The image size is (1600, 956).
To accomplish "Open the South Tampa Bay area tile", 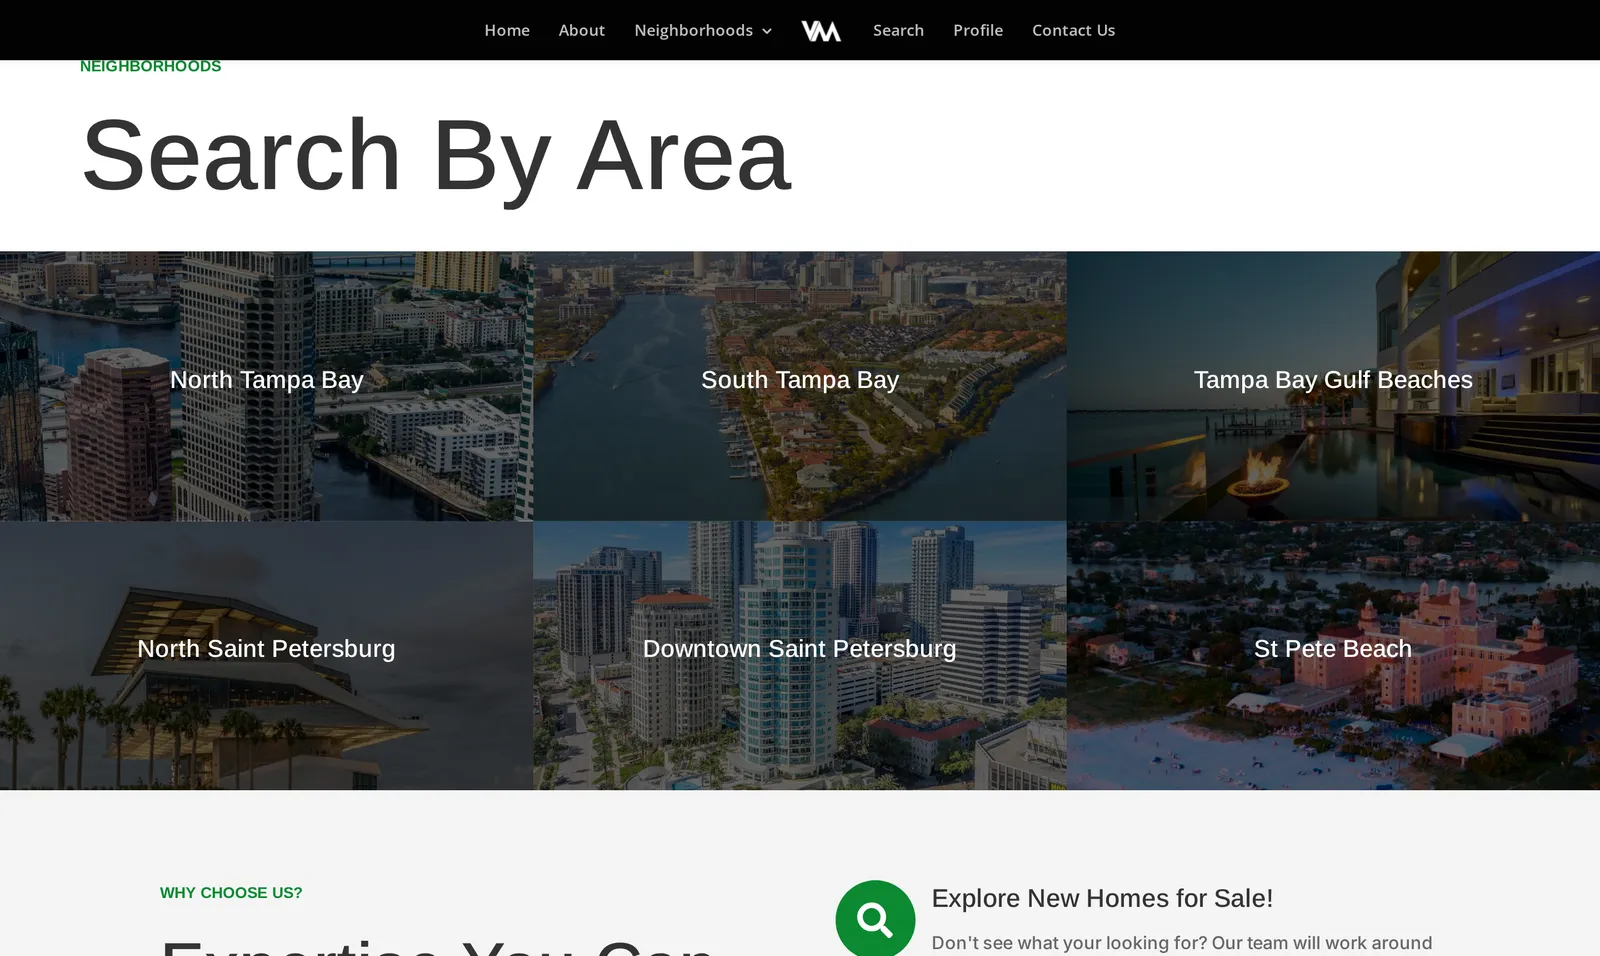I will click(x=800, y=385).
